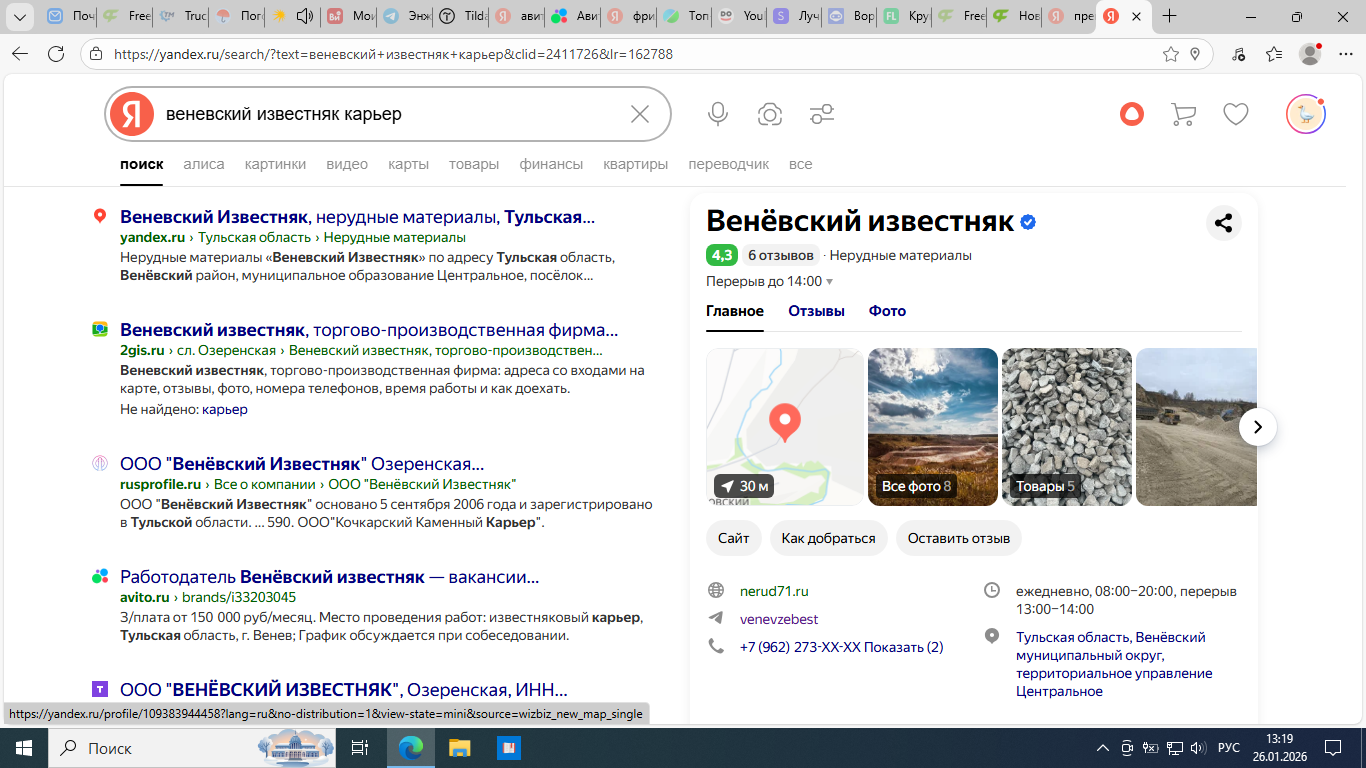Click the browser address bar URL

coord(393,54)
